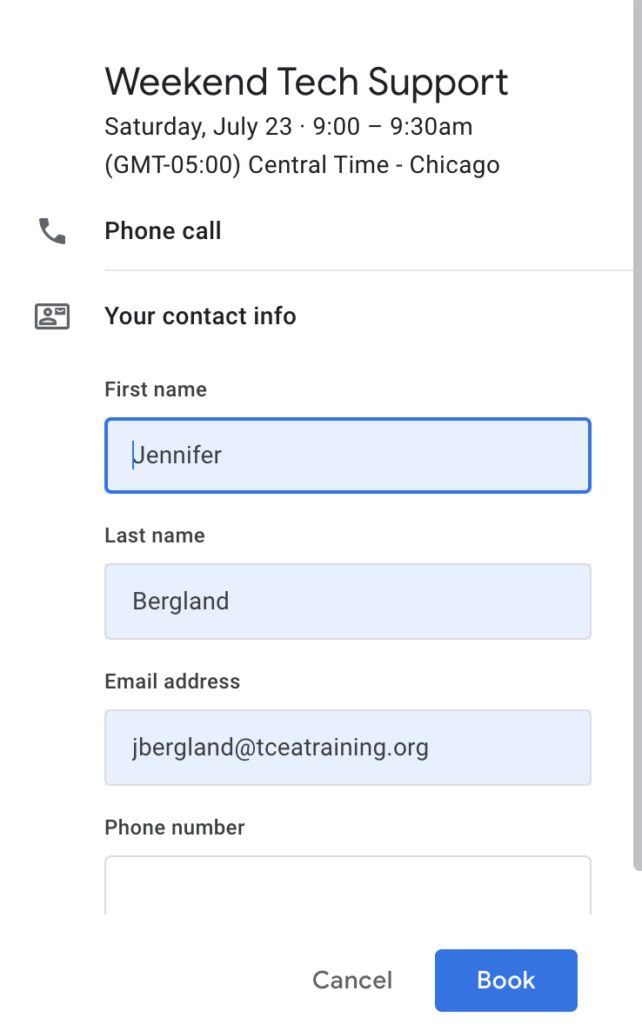Click the Your contact info heading
This screenshot has width=642, height=1024.
(x=200, y=317)
